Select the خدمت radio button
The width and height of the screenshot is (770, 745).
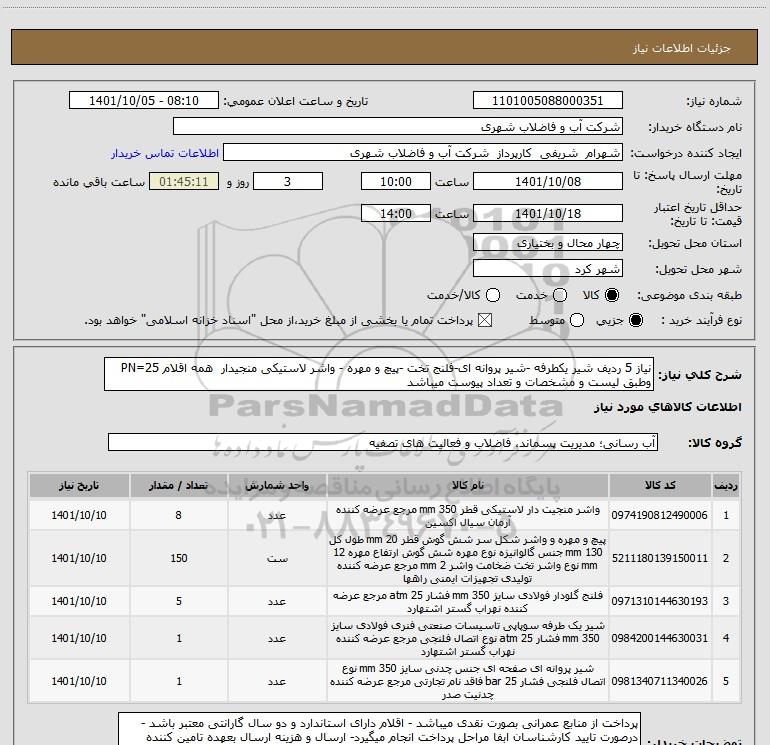(560, 295)
